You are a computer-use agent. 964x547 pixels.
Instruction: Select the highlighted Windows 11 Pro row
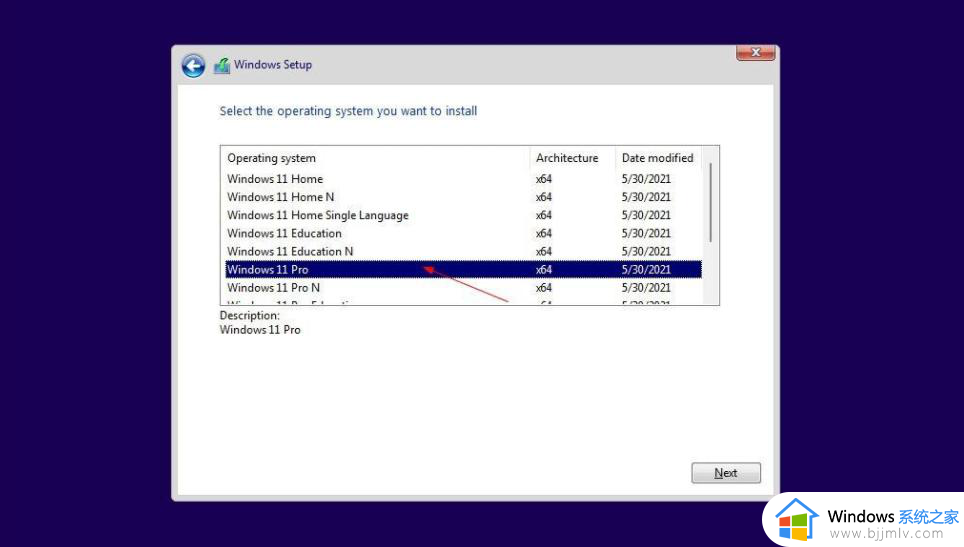tap(463, 269)
